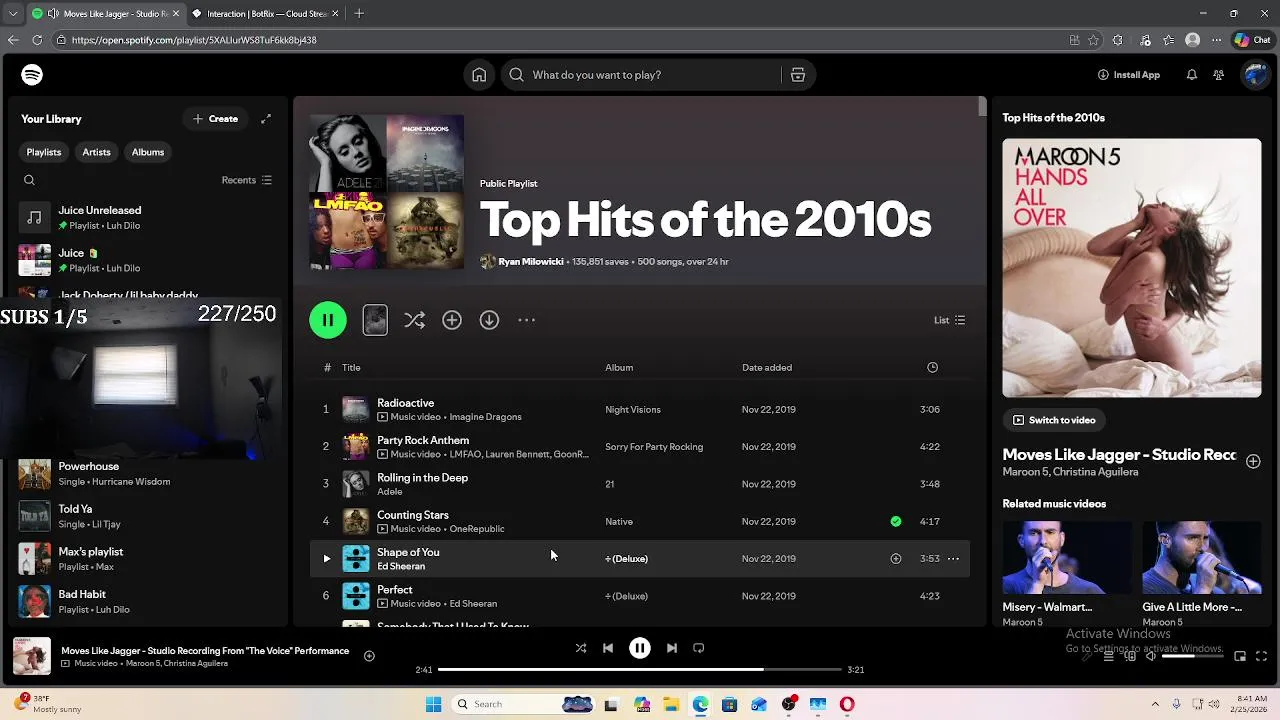This screenshot has height=720, width=1280.
Task: Sort by Date added column header
Action: 767,367
